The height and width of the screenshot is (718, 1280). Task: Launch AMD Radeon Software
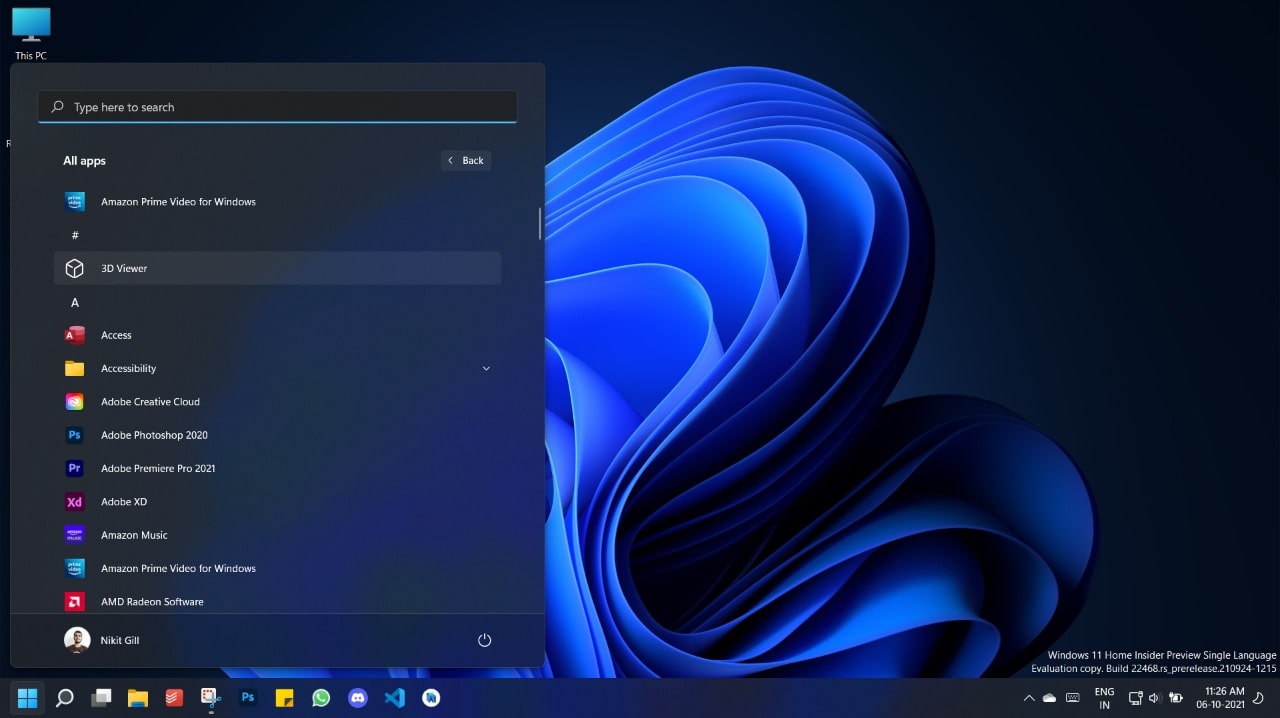click(x=277, y=601)
